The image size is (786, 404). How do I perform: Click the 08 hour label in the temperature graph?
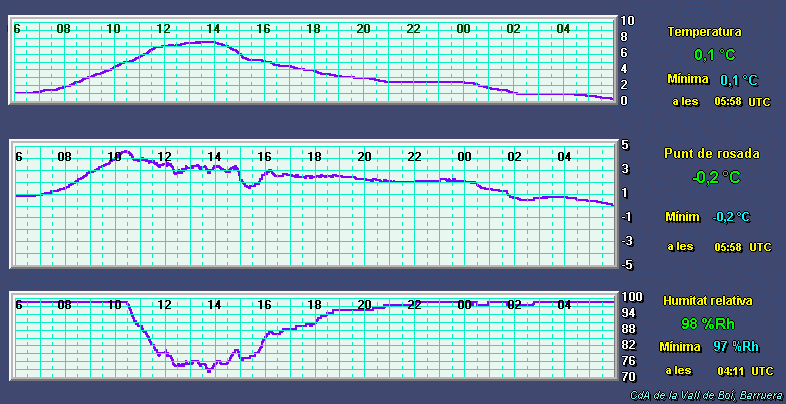point(64,29)
